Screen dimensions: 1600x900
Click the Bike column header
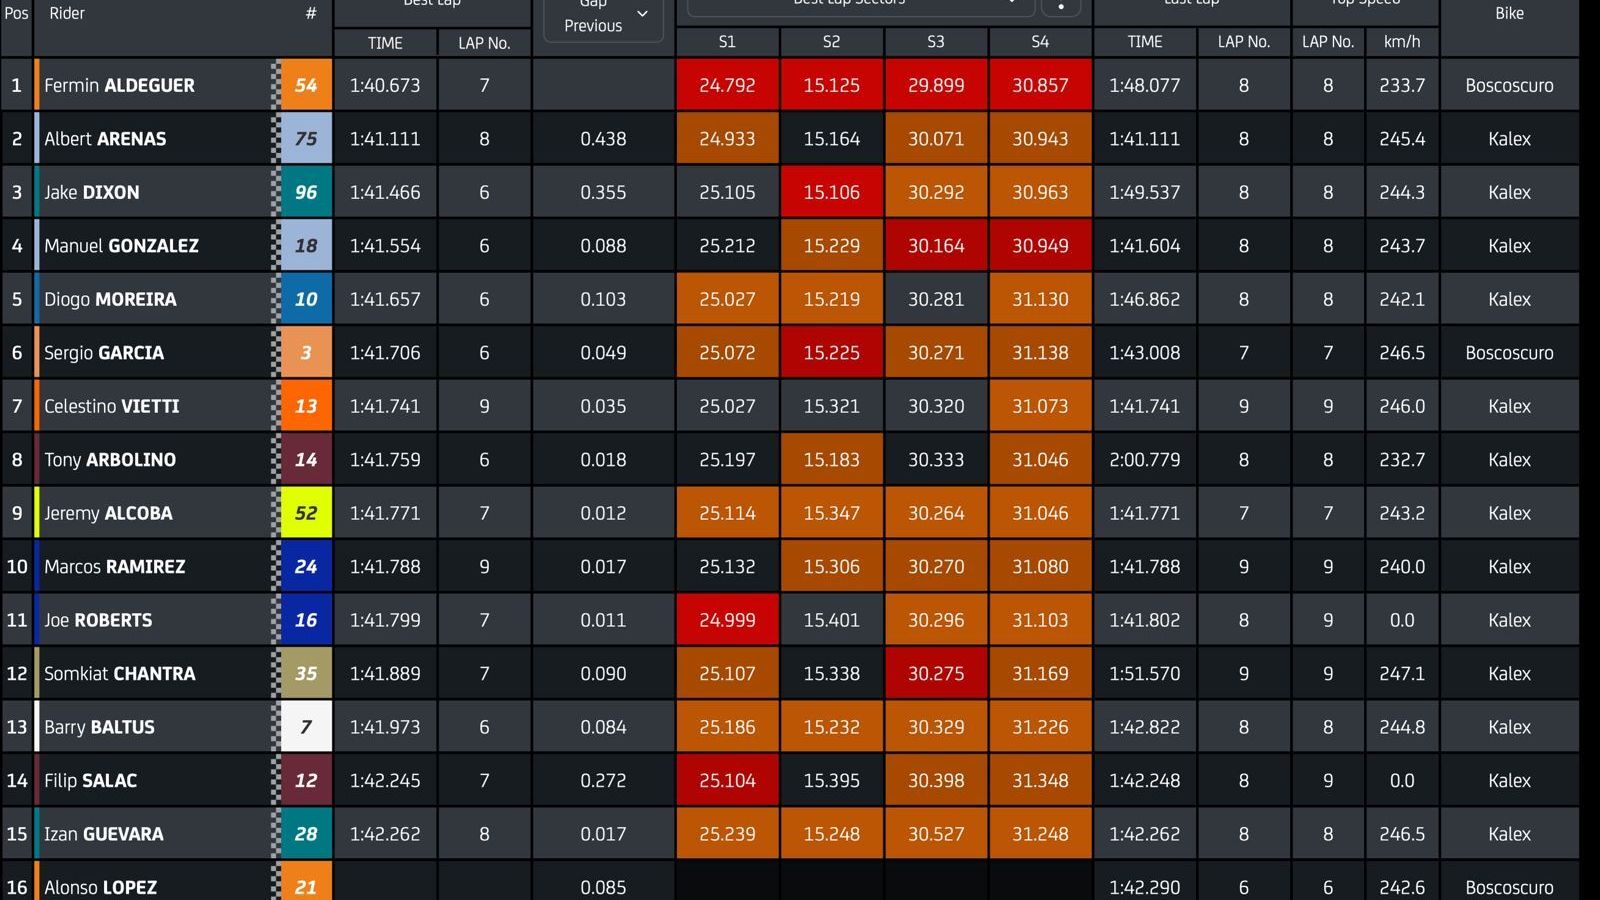pos(1509,14)
